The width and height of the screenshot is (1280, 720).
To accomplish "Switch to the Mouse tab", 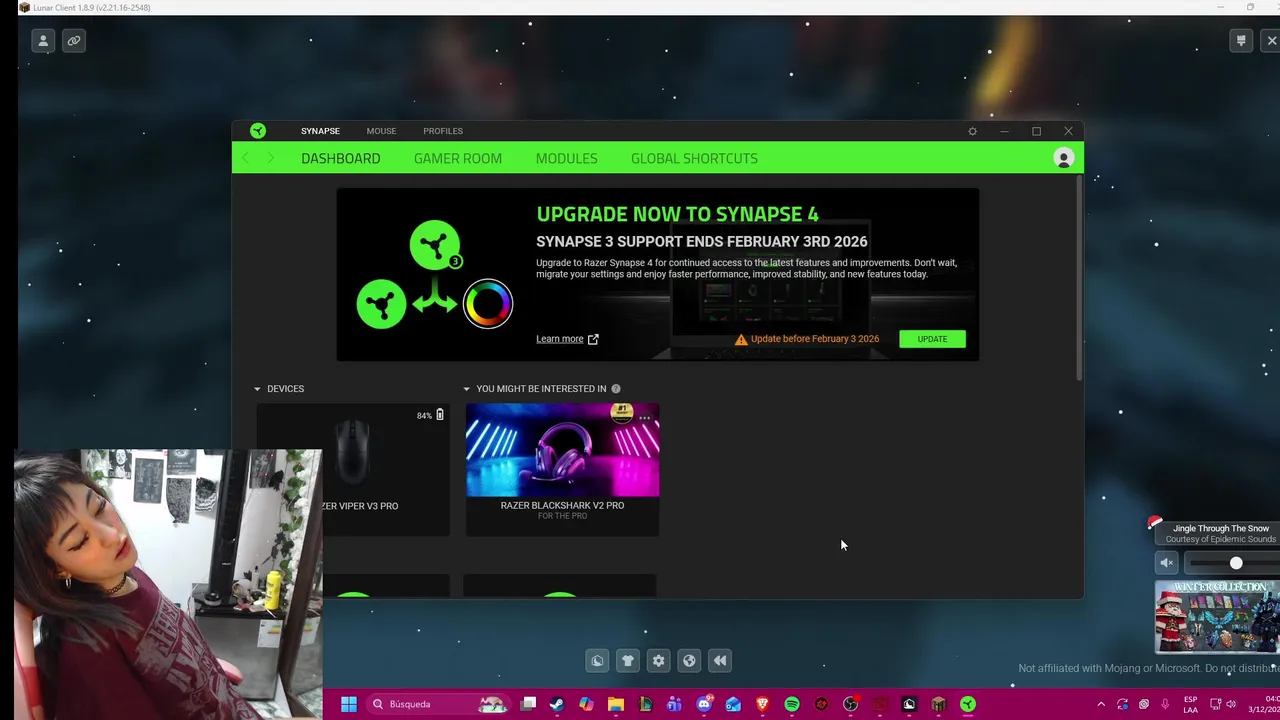I will tap(381, 131).
